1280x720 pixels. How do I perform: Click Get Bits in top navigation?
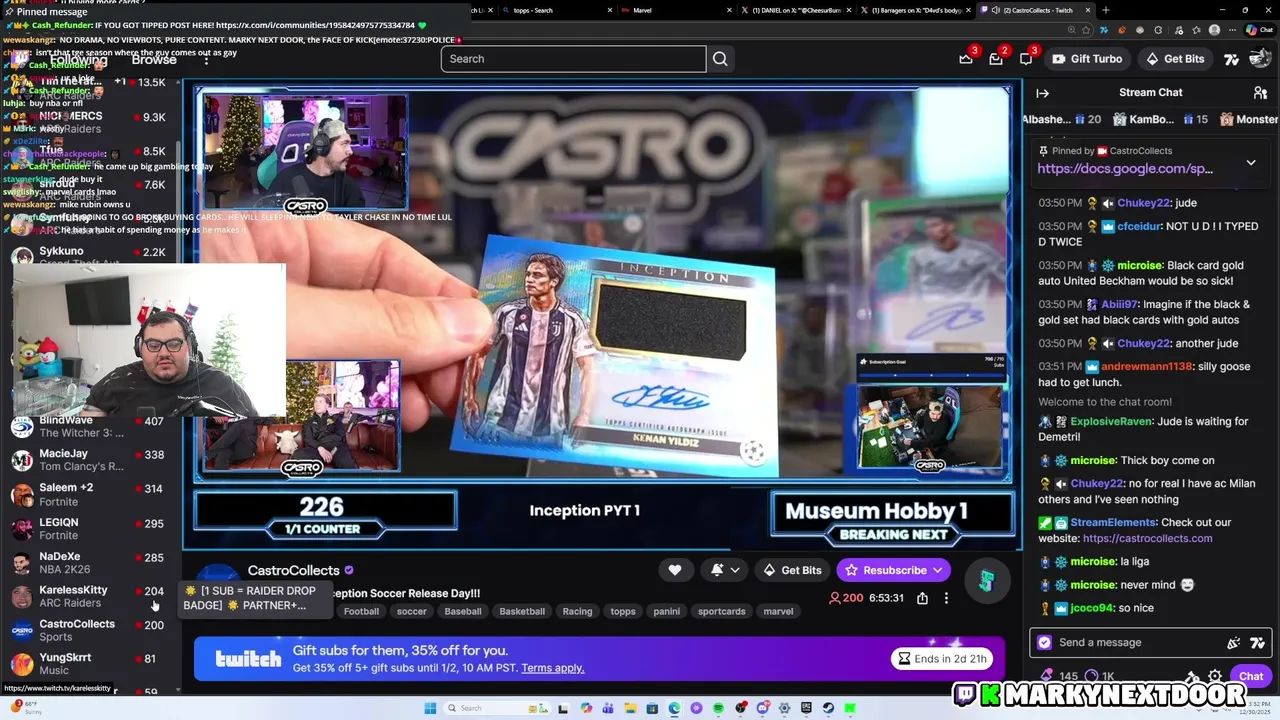click(x=1174, y=59)
